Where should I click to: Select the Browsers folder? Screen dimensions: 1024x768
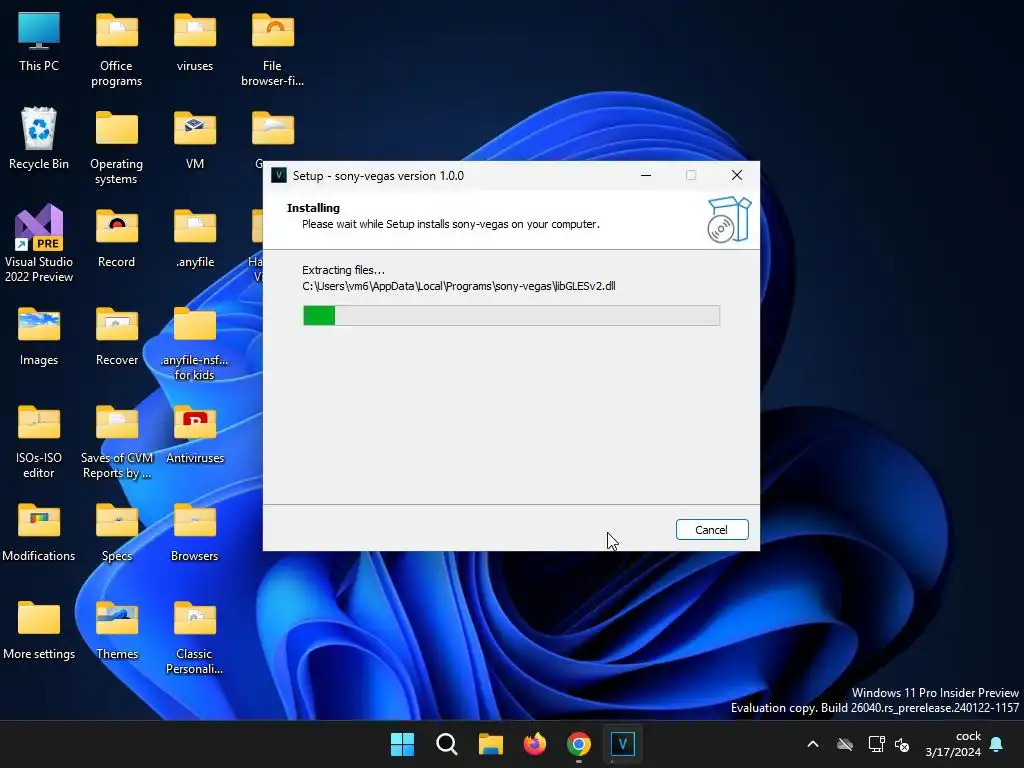pos(195,532)
